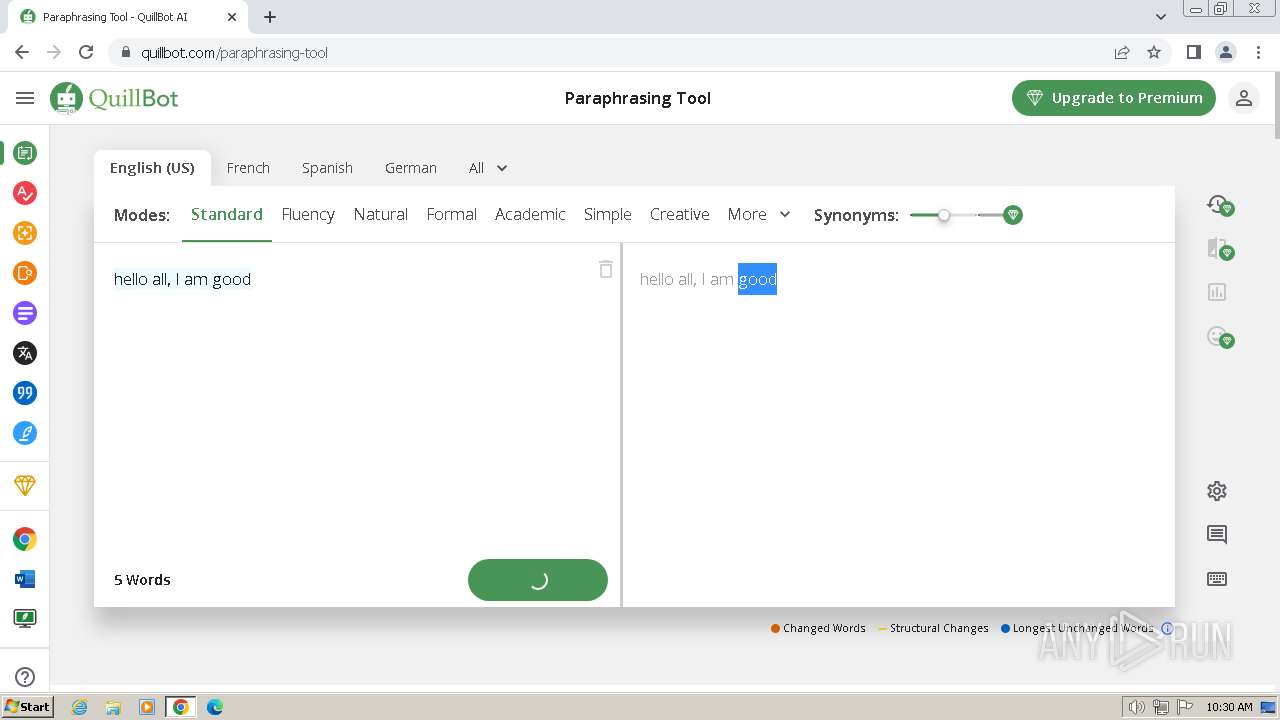This screenshot has width=1280, height=720.
Task: Click the 5 Words counter
Action: point(142,580)
